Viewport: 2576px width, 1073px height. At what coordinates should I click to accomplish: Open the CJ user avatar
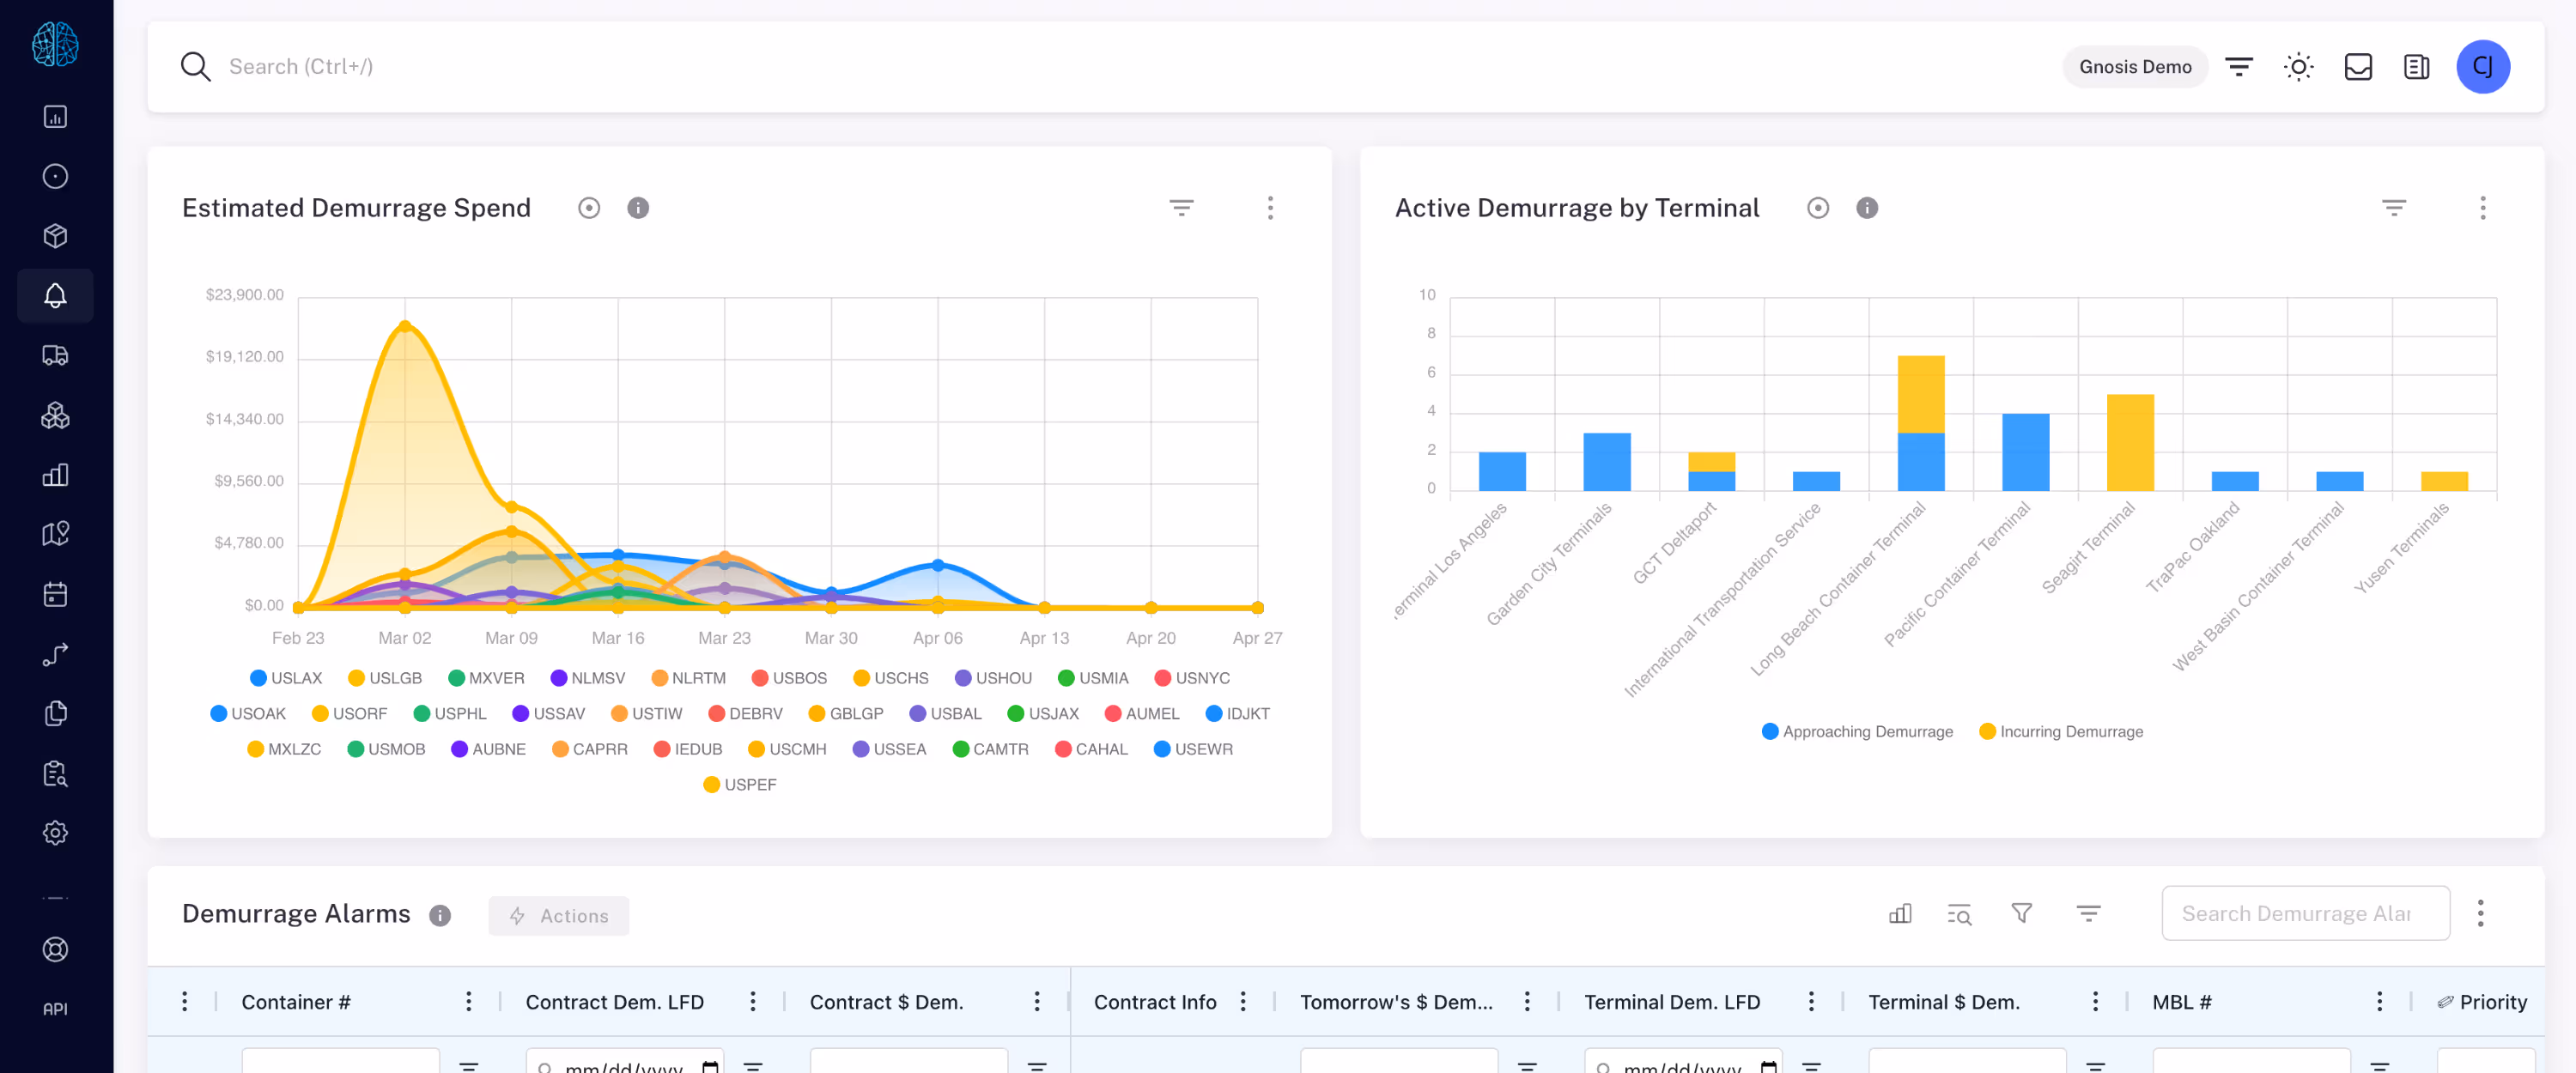coord(2482,67)
